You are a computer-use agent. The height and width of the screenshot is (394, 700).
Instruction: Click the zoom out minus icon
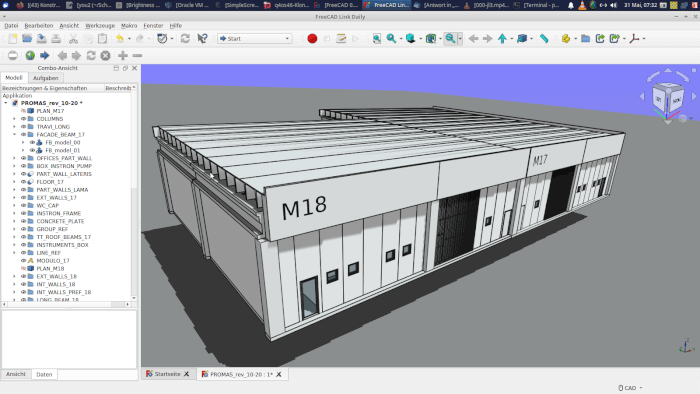tap(138, 56)
